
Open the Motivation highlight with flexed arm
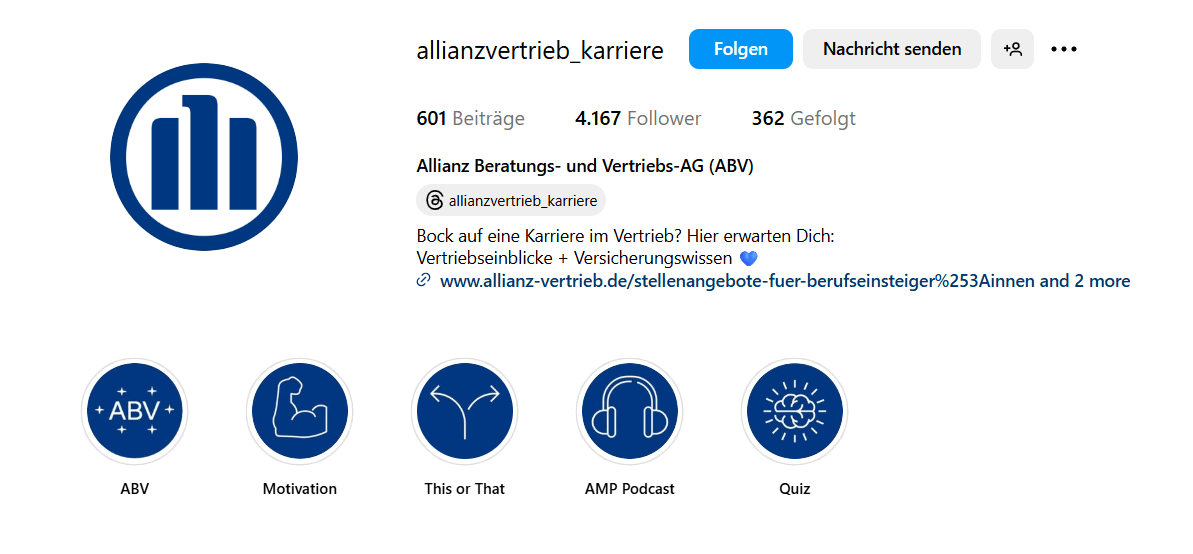[x=299, y=411]
